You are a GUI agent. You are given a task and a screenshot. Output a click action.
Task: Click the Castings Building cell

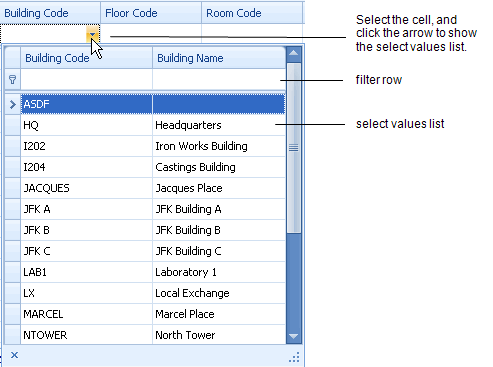(x=219, y=167)
